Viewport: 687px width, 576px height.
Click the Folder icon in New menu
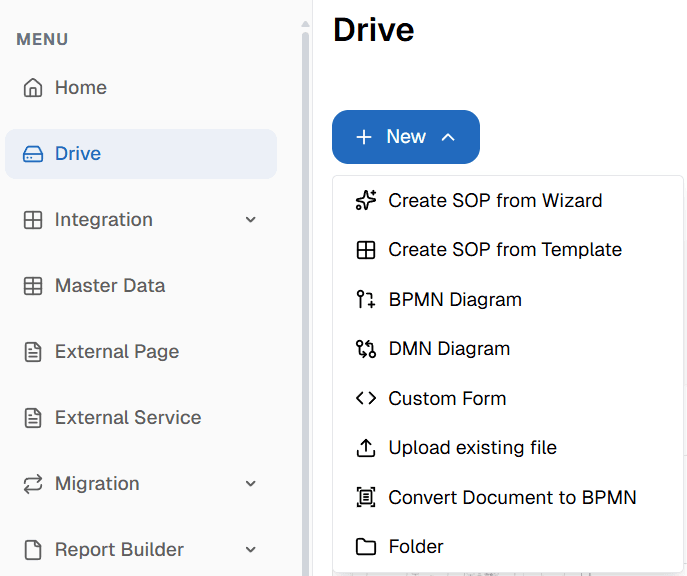tap(366, 547)
